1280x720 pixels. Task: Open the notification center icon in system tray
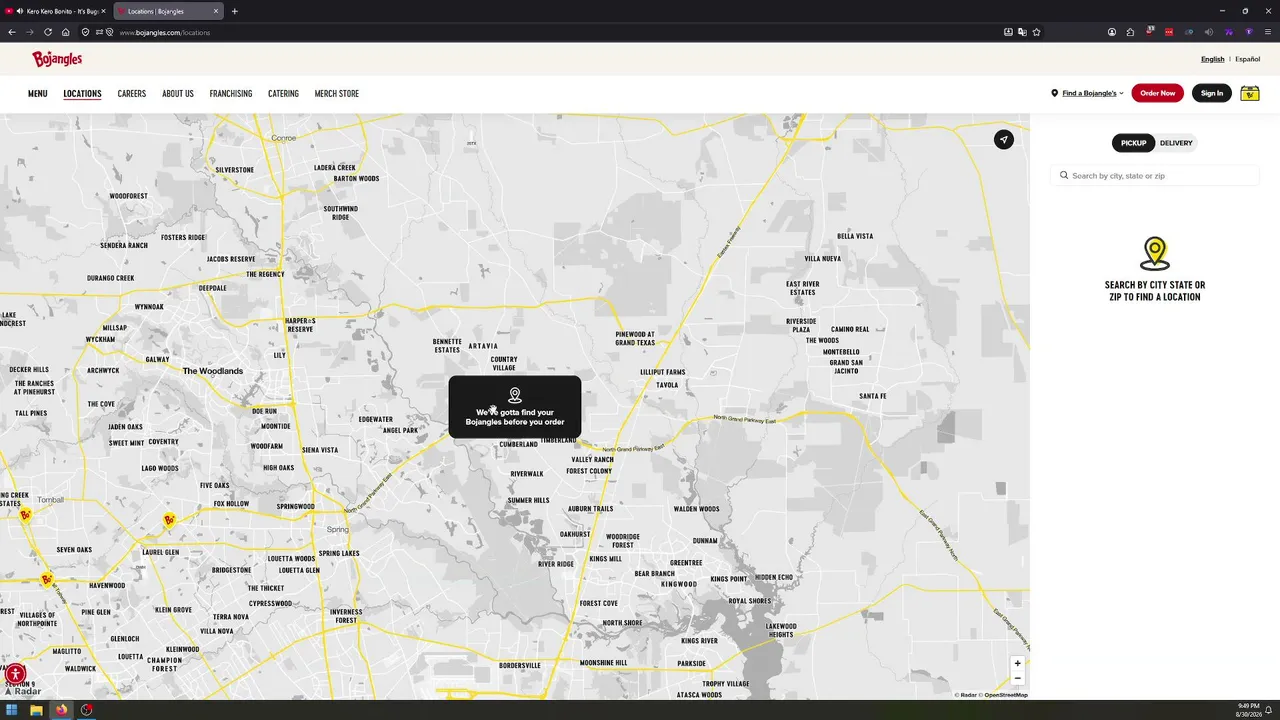1268,710
